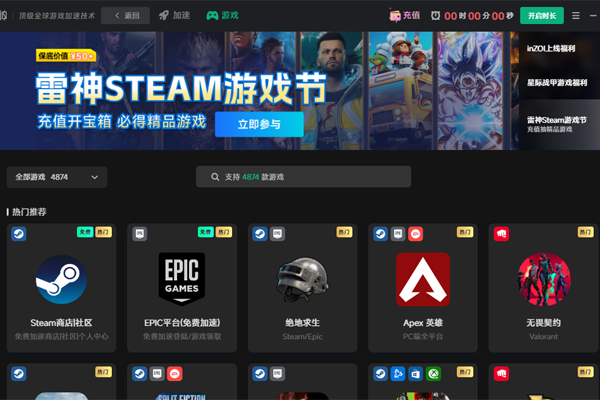Click the Steam商店|社区 title text
The width and height of the screenshot is (600, 400).
[61, 323]
